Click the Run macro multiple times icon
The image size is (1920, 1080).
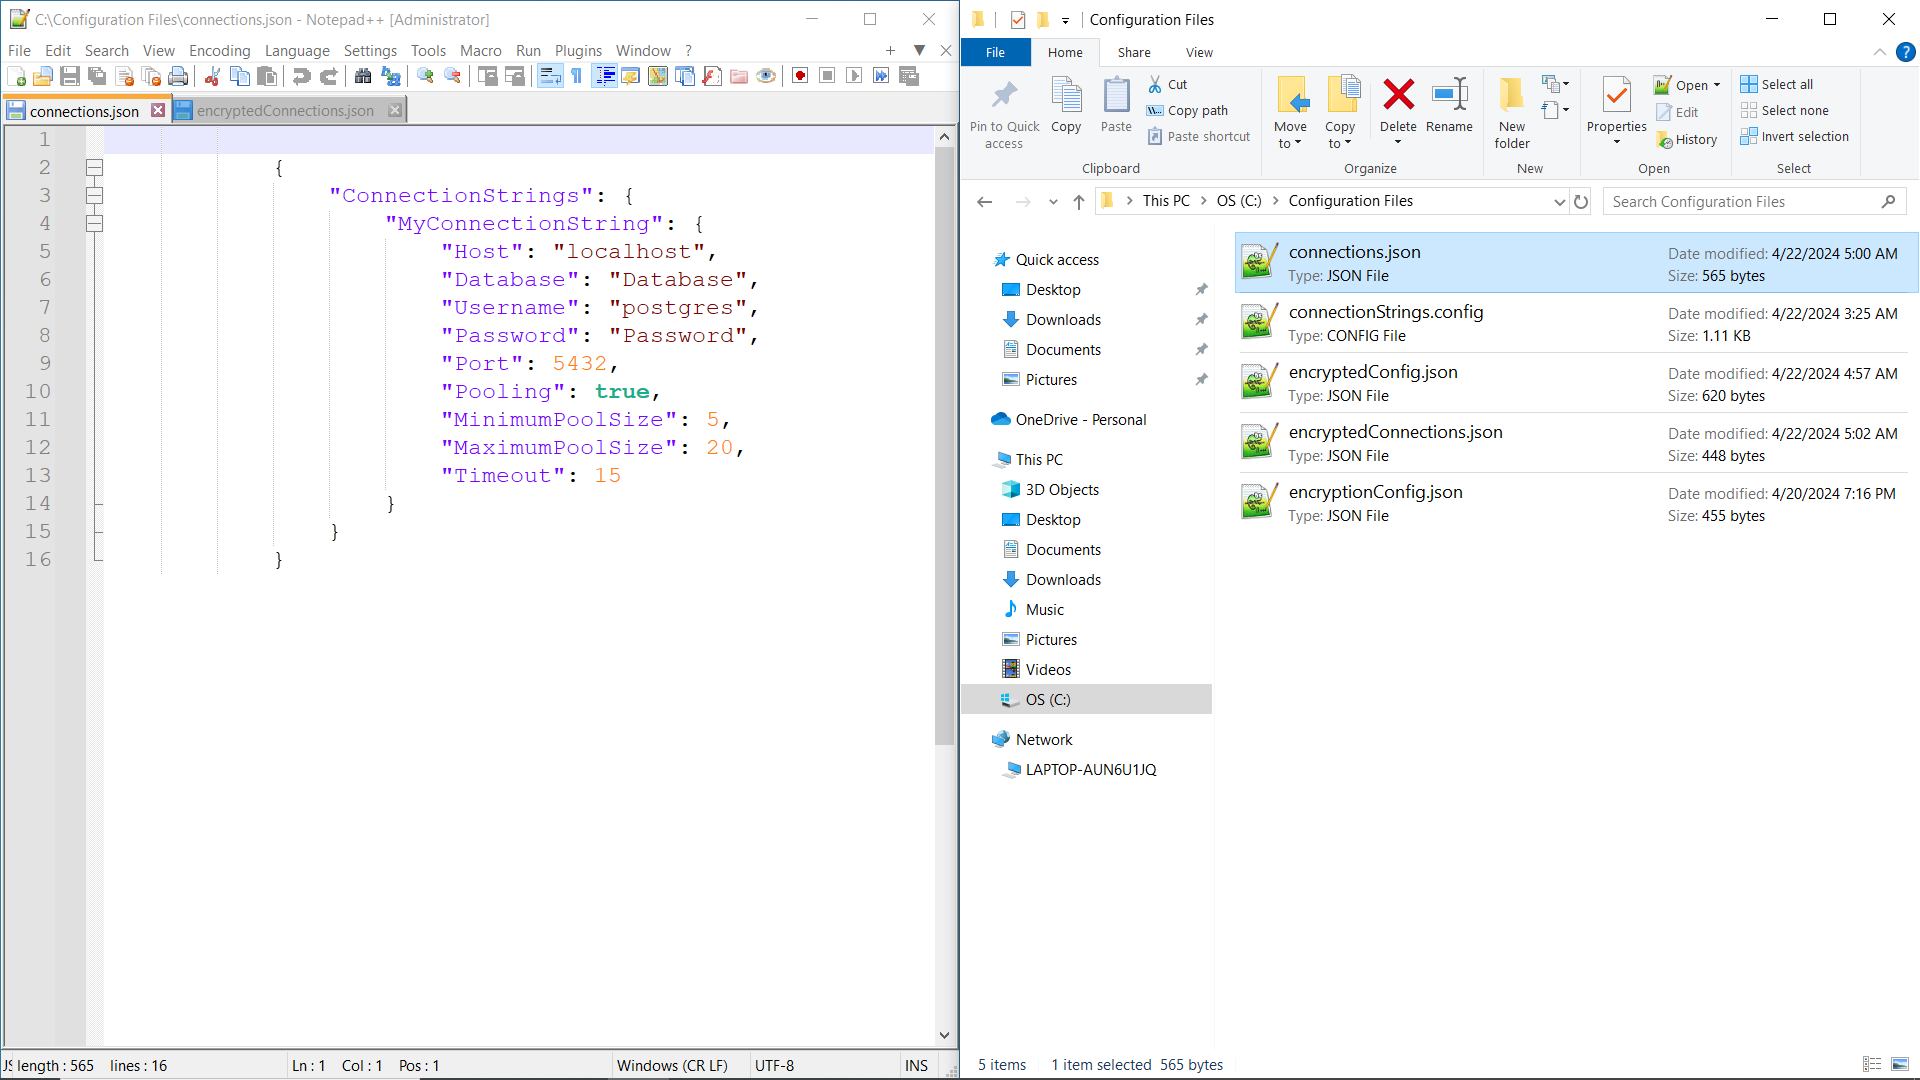click(881, 77)
